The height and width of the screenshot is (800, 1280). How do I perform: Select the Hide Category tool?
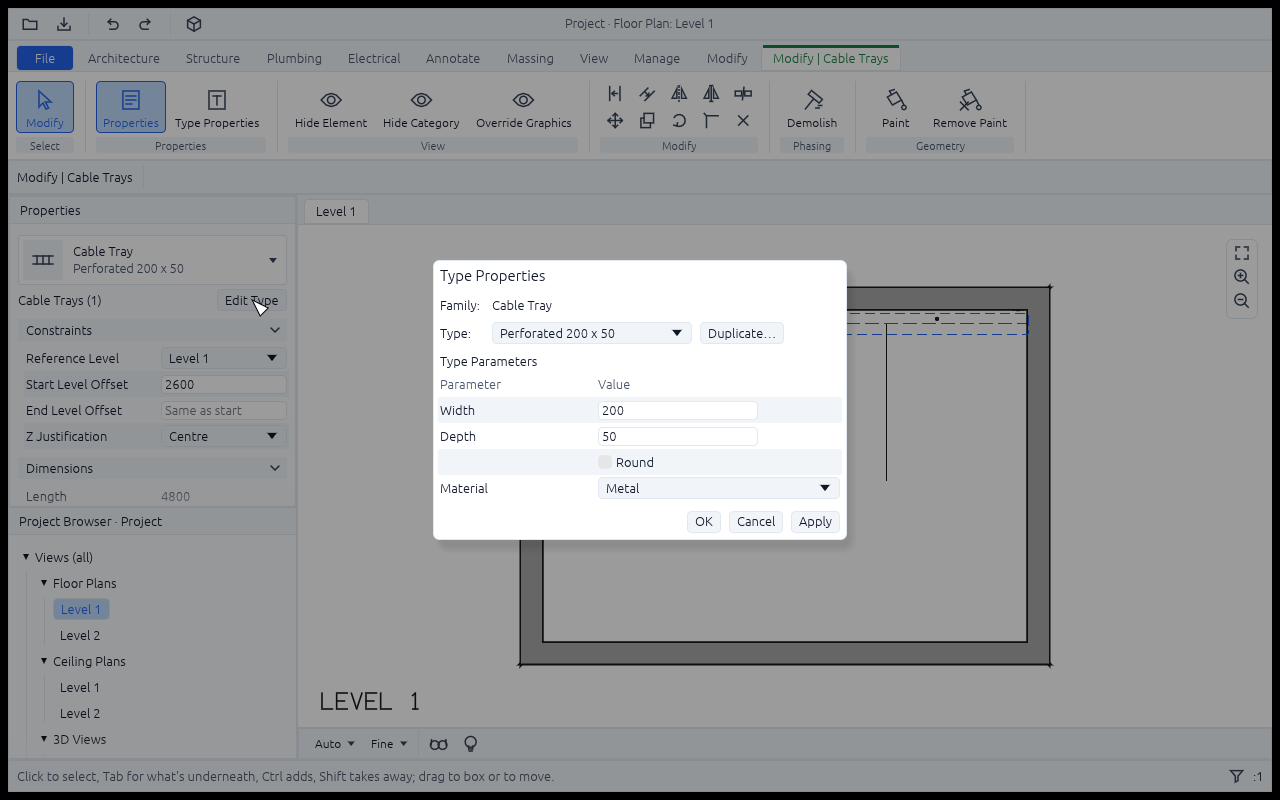pos(421,108)
